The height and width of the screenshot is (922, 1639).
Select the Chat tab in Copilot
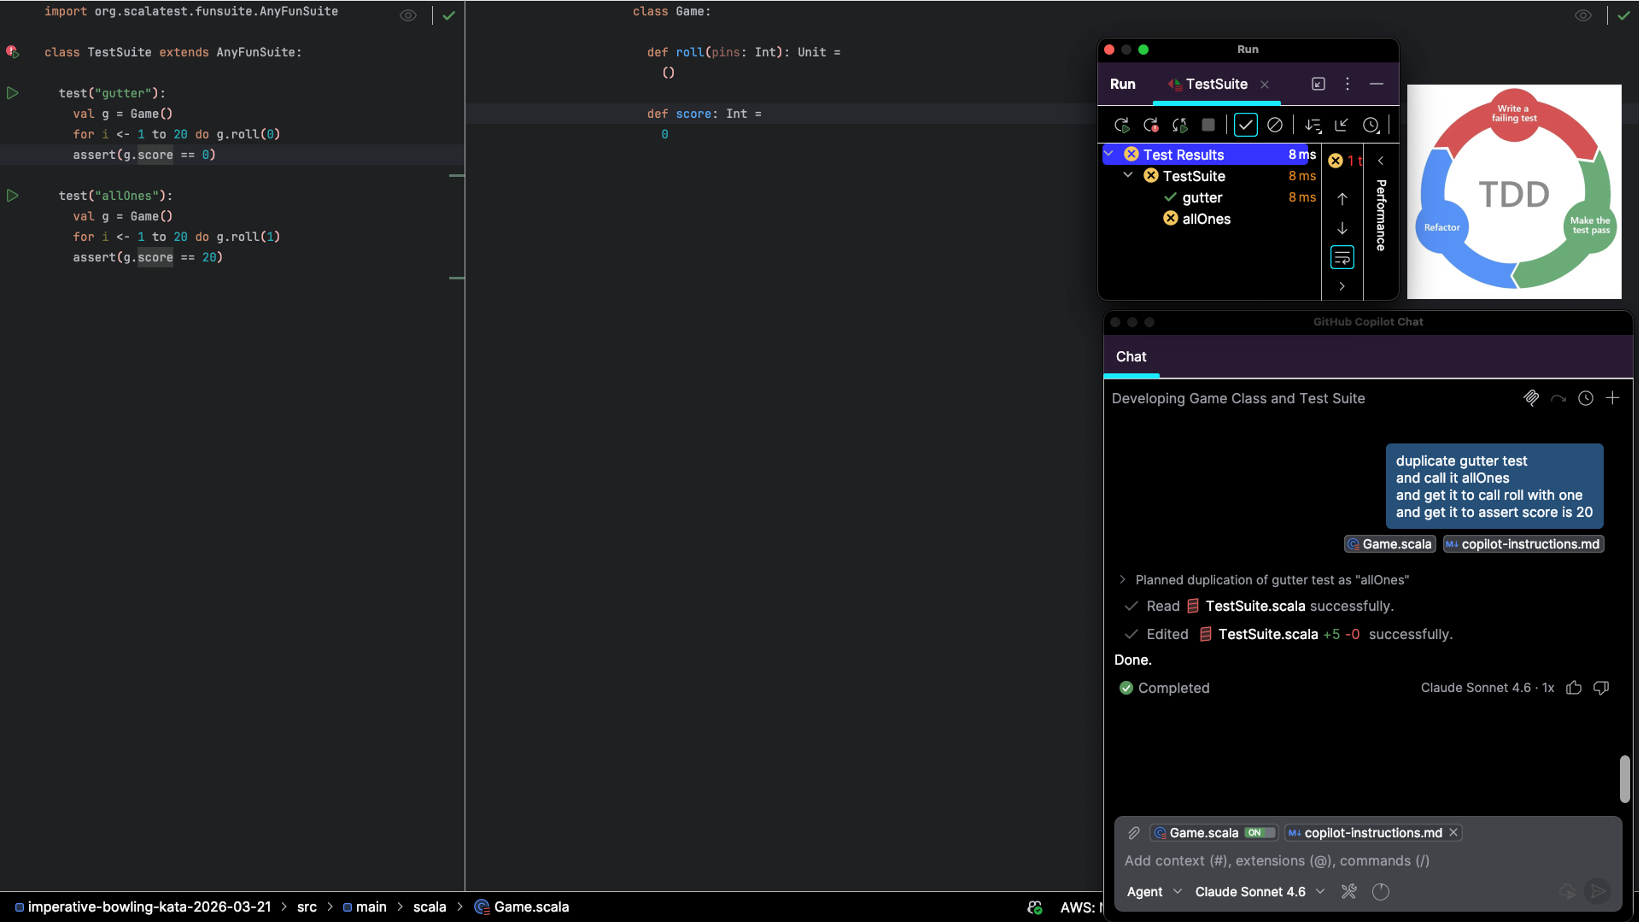1131,357
